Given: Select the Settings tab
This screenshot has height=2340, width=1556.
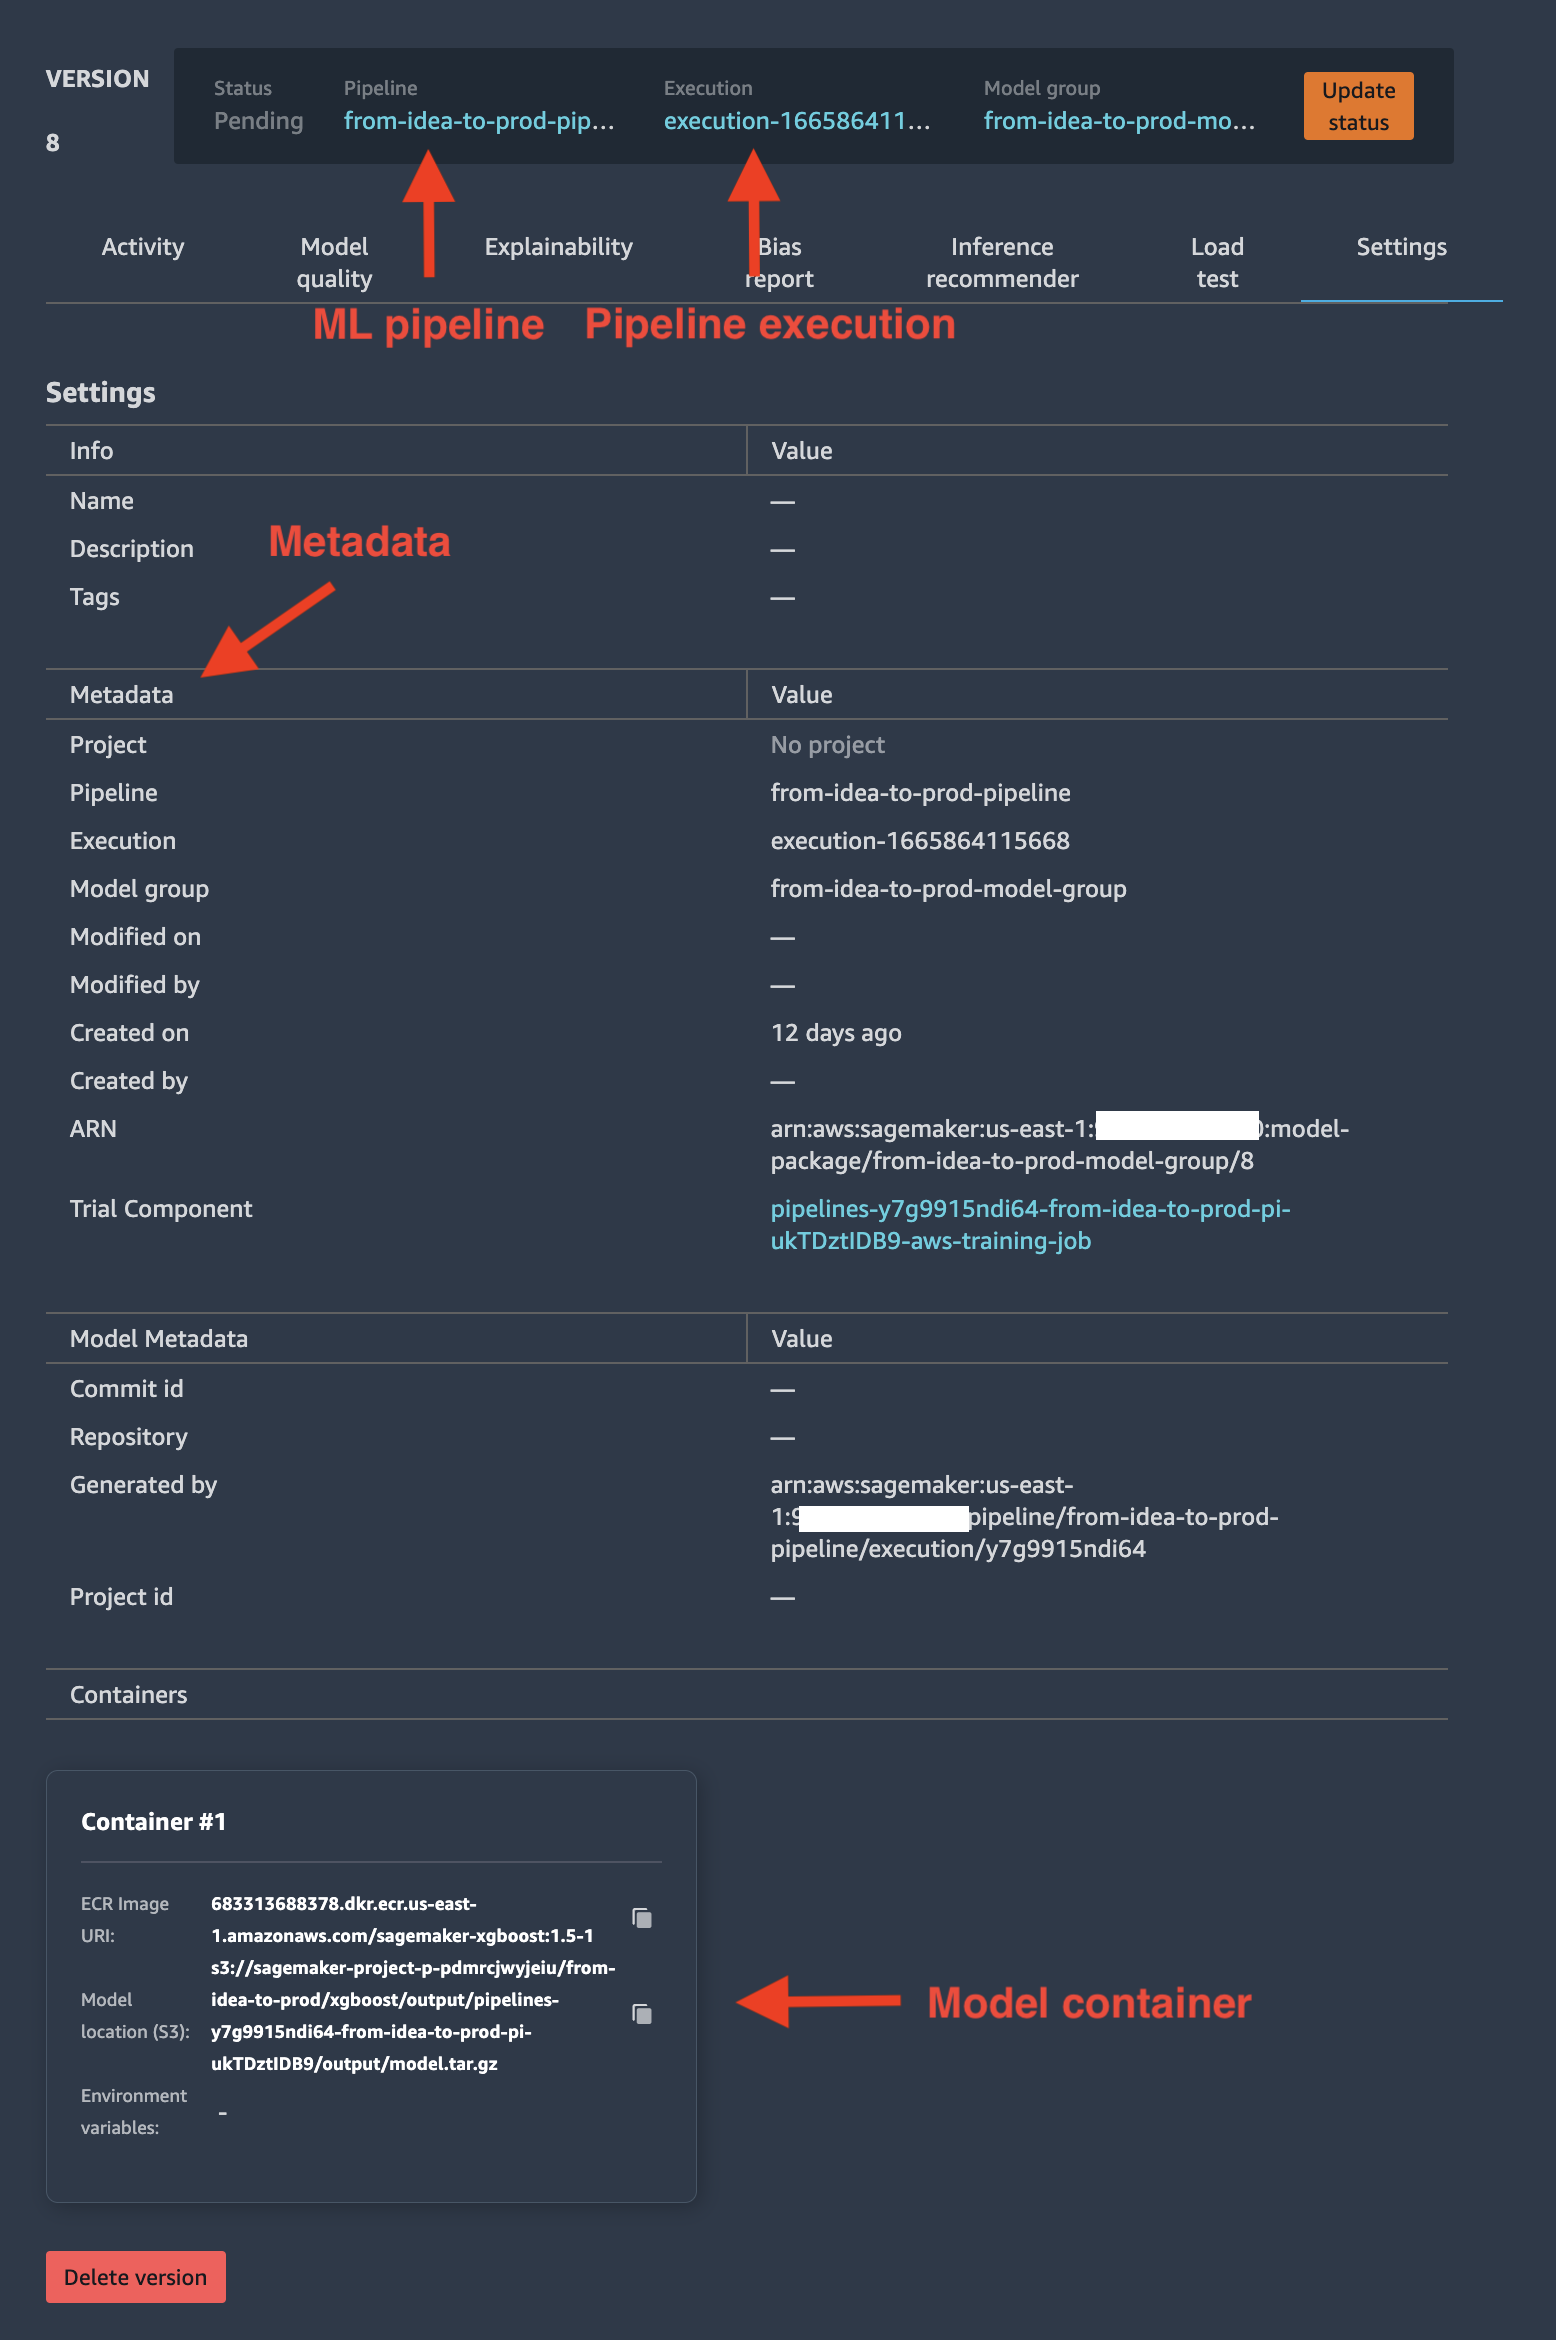Looking at the screenshot, I should (1401, 247).
